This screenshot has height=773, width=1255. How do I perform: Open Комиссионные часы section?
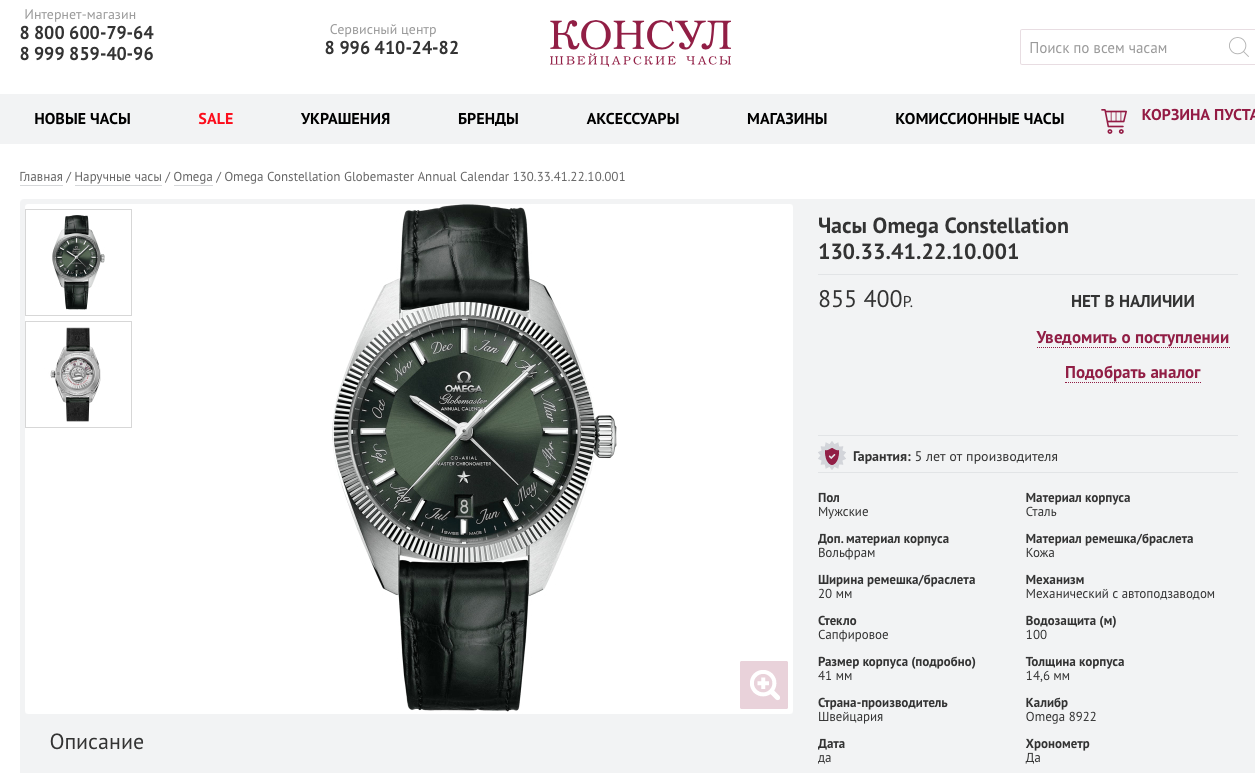click(x=979, y=119)
